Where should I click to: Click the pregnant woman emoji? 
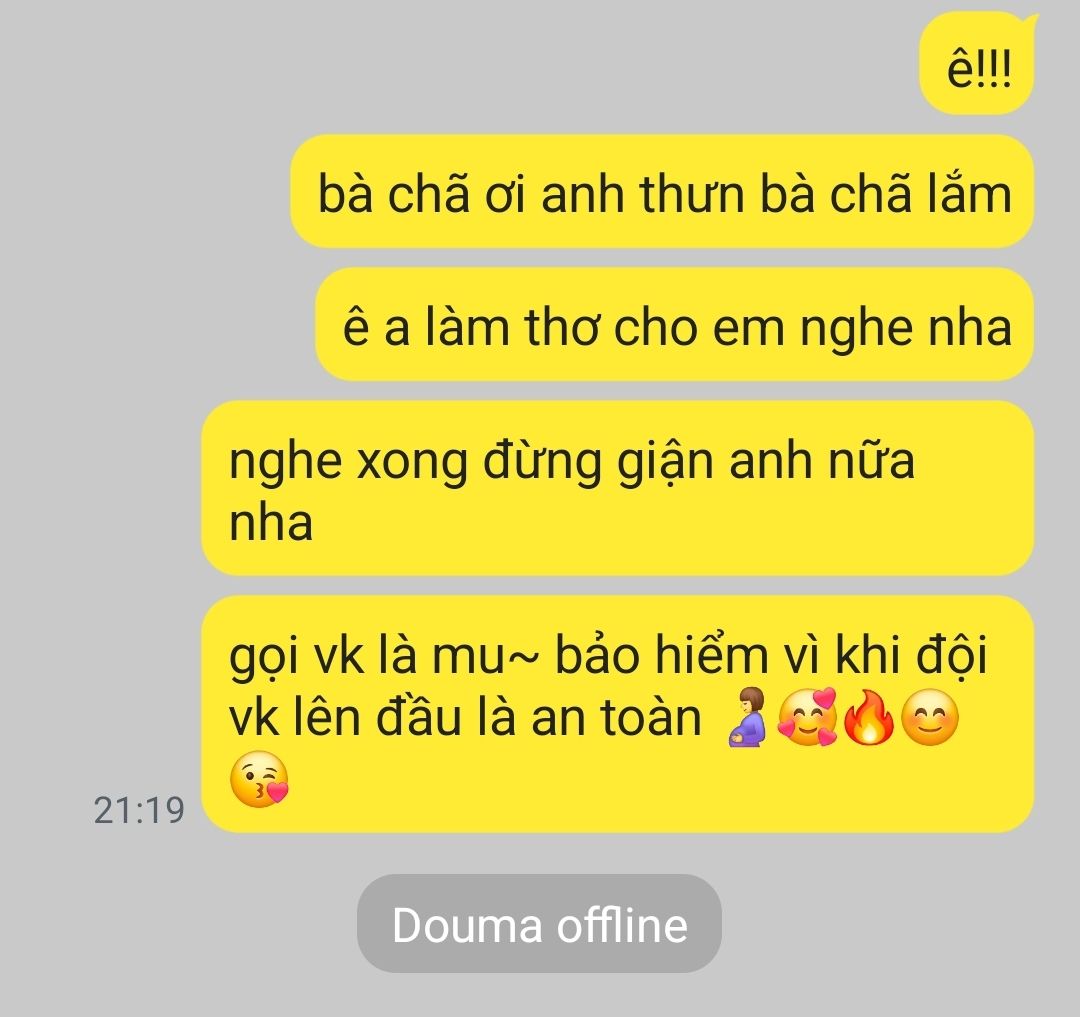(749, 717)
